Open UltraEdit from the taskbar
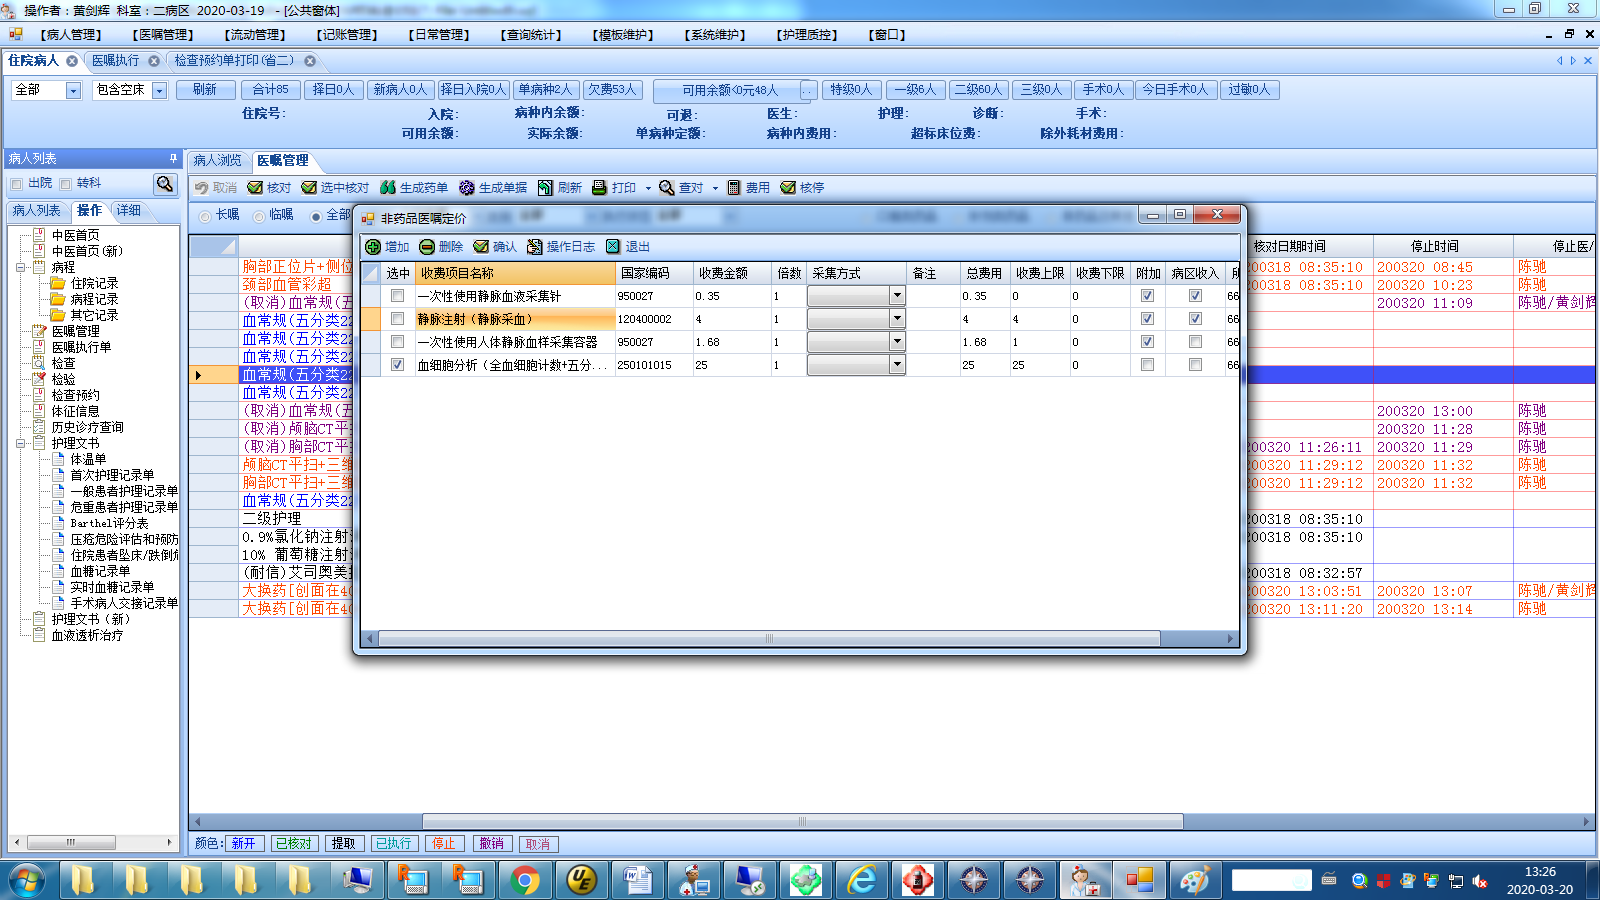Viewport: 1600px width, 900px height. click(581, 880)
